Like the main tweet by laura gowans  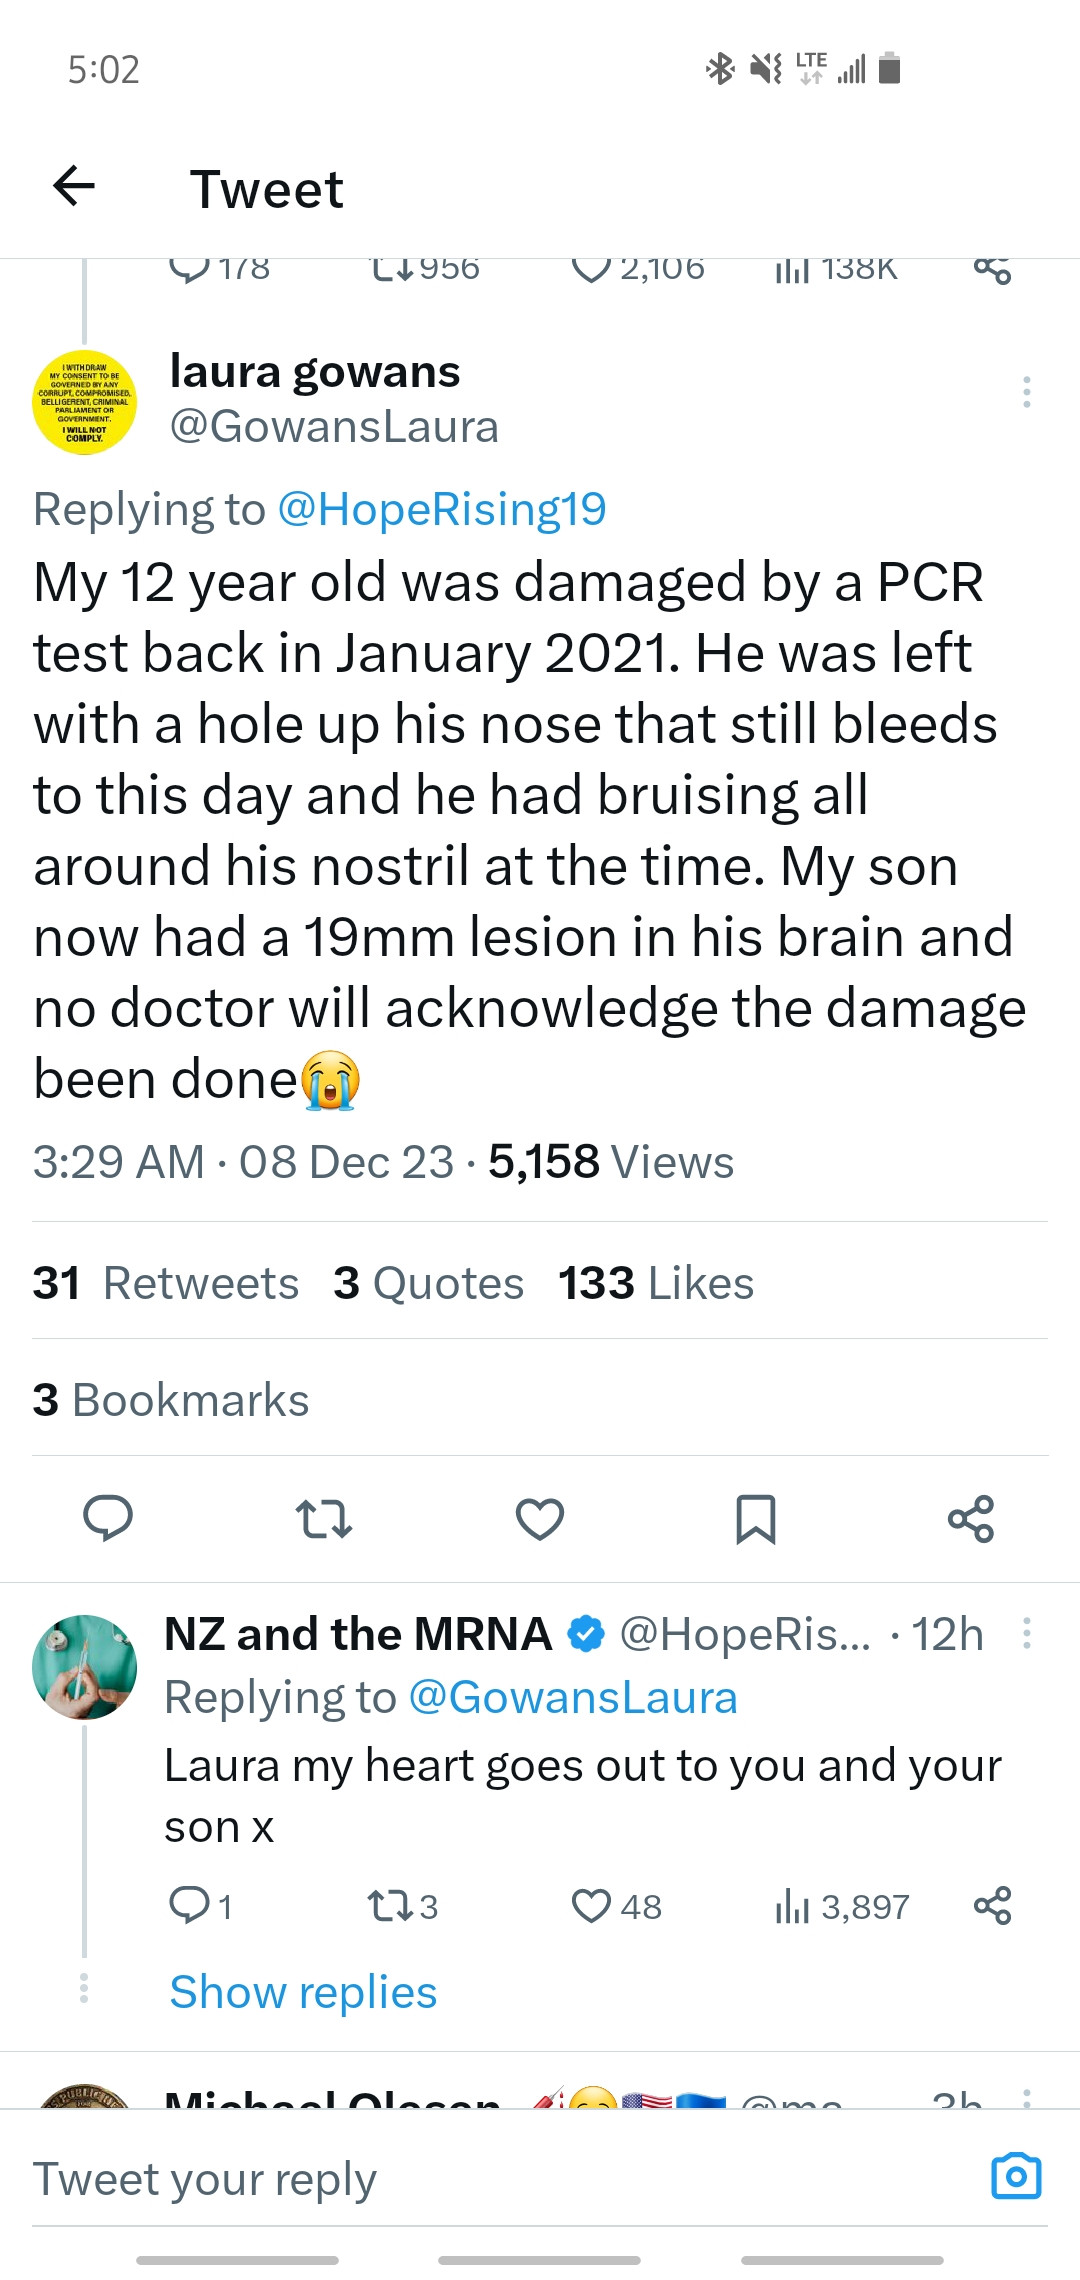(540, 1518)
